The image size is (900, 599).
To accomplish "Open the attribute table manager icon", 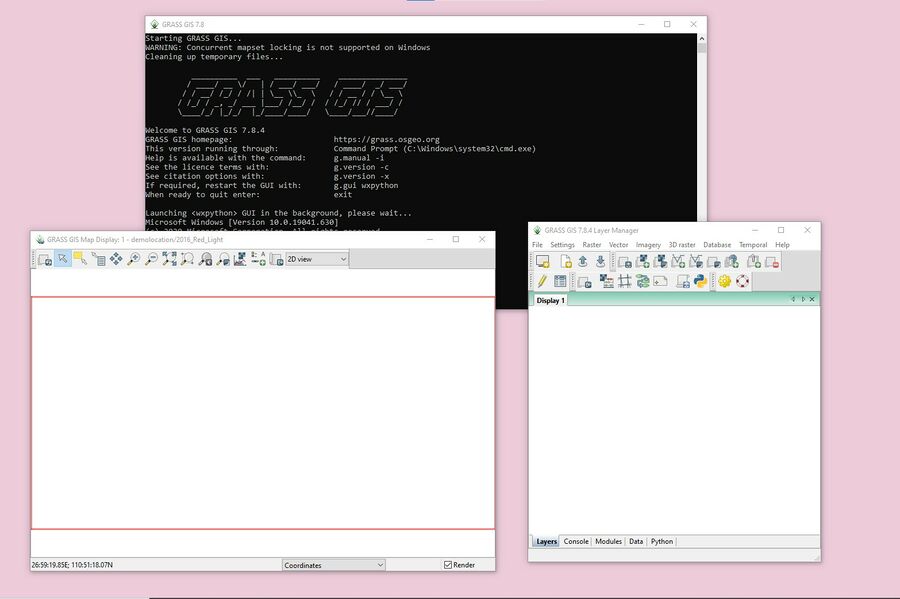I will pos(559,281).
